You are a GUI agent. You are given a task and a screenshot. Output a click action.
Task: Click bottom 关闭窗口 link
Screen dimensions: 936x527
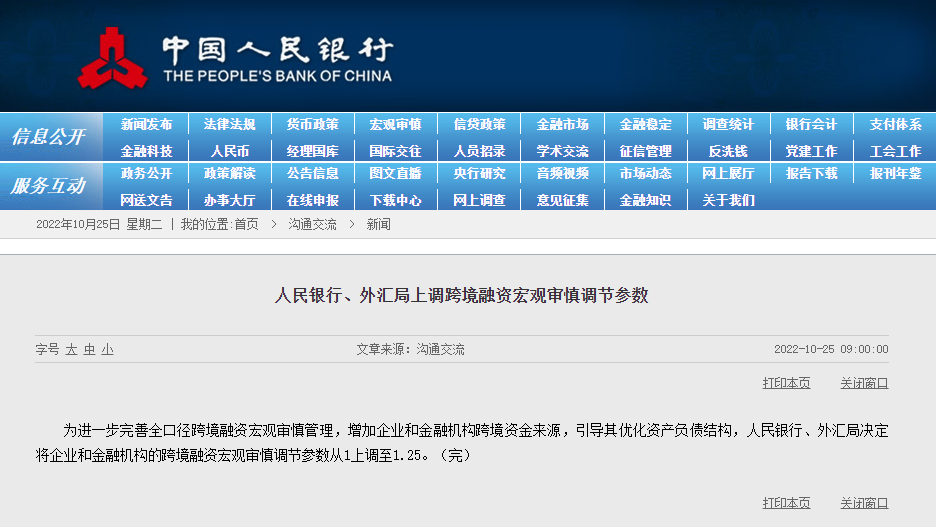tap(864, 503)
